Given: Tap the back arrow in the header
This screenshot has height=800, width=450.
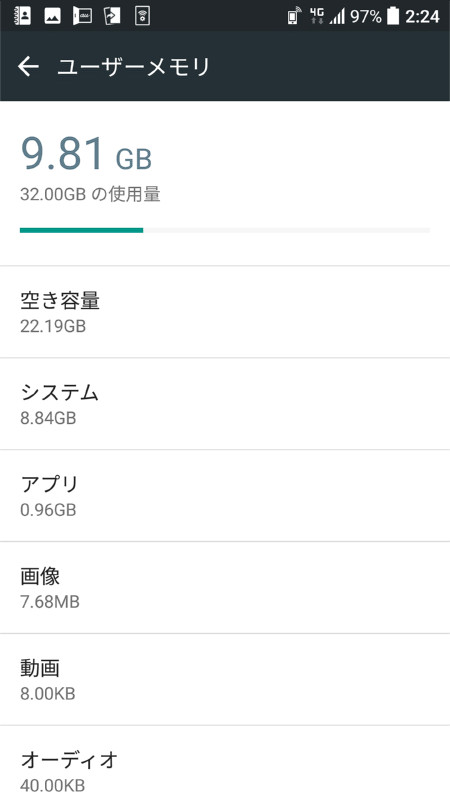Looking at the screenshot, I should click(28, 66).
